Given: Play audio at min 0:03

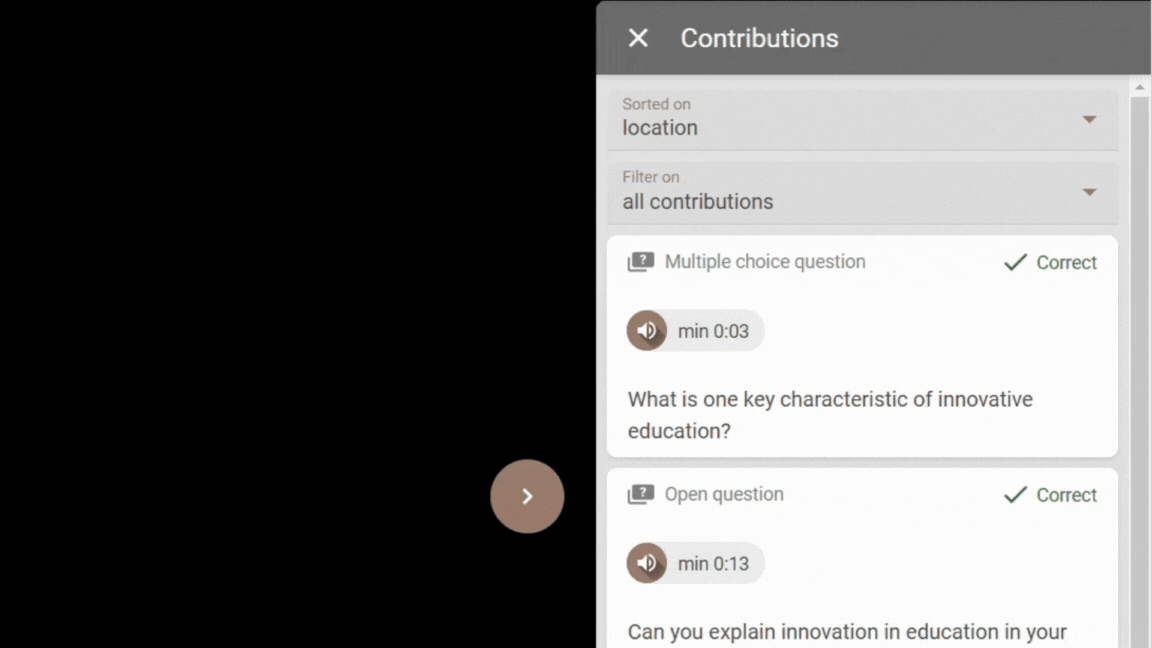Looking at the screenshot, I should [647, 331].
